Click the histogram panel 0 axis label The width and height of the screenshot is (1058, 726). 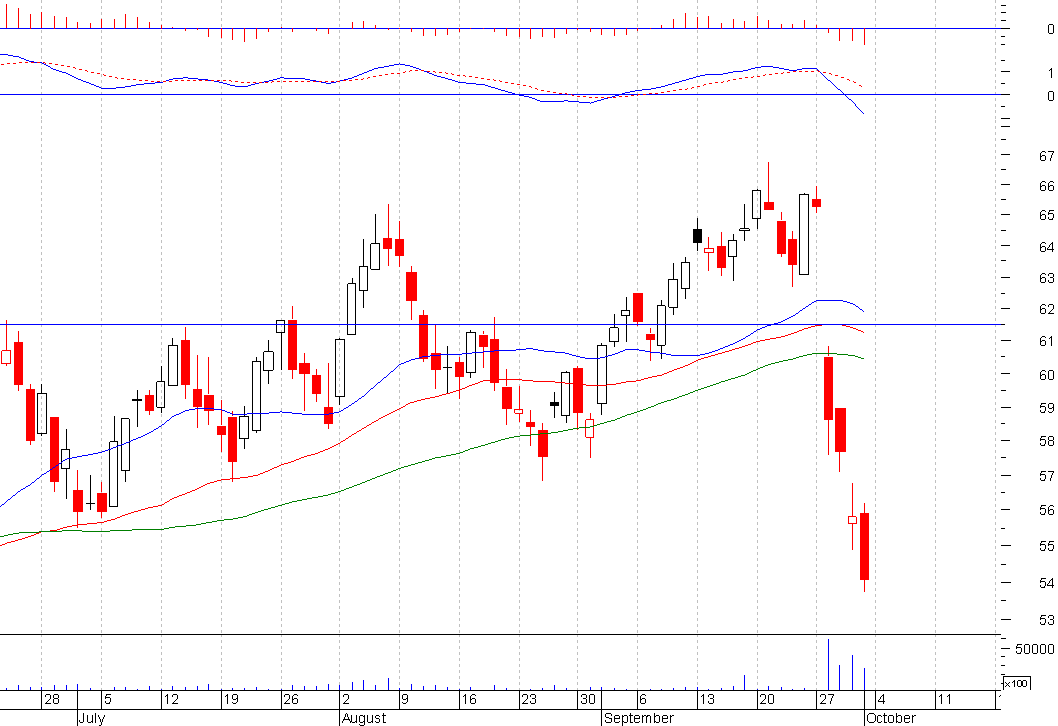1051,29
